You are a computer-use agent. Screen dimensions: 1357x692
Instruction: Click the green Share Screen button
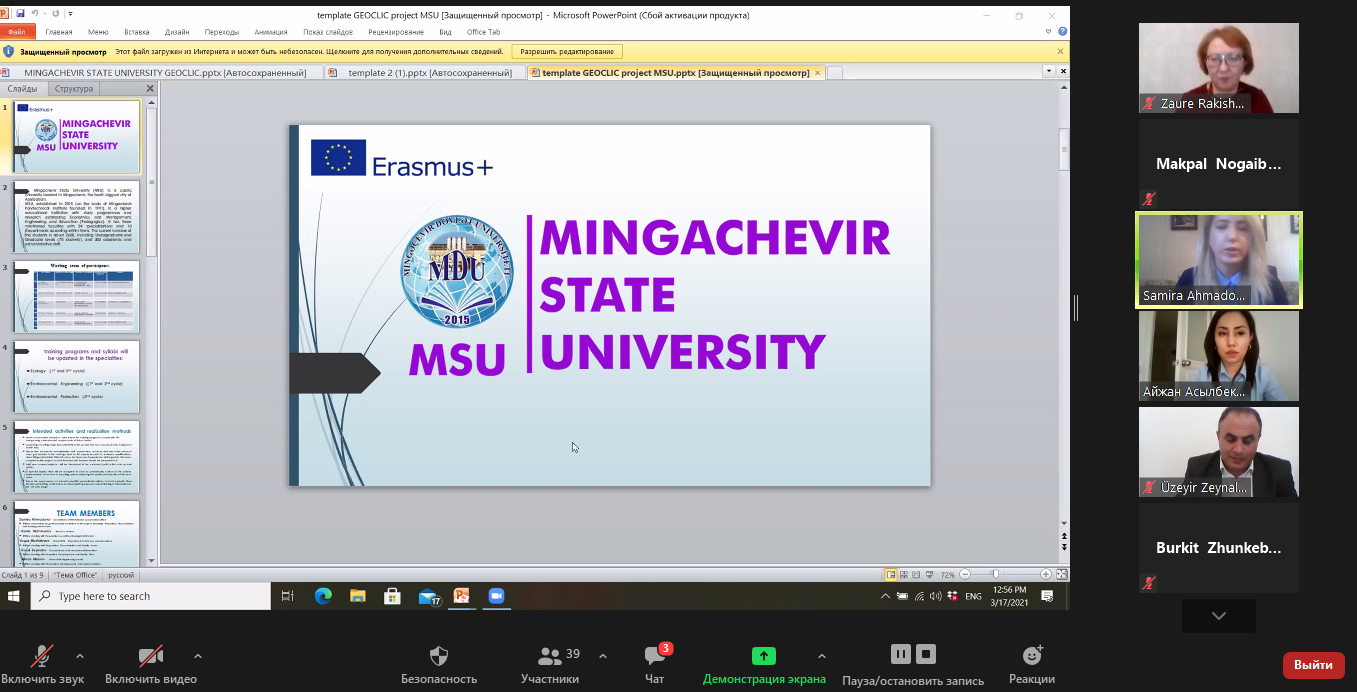point(764,656)
